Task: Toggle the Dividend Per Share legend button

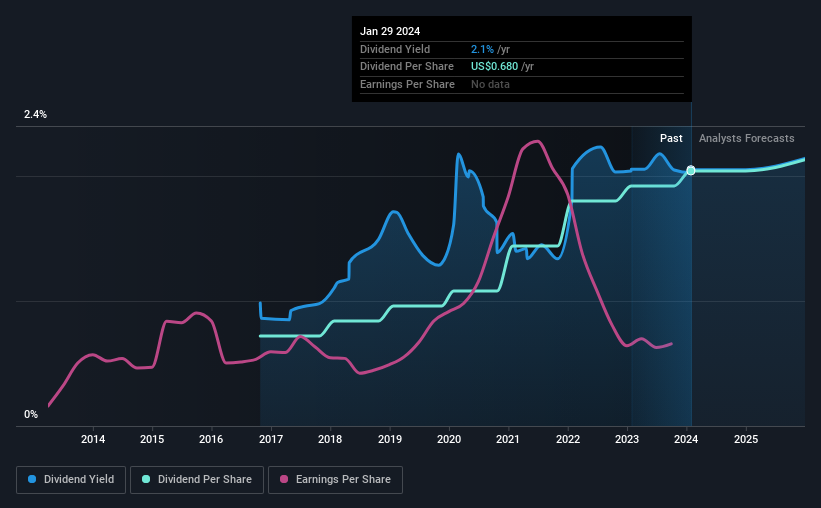Action: coord(197,479)
